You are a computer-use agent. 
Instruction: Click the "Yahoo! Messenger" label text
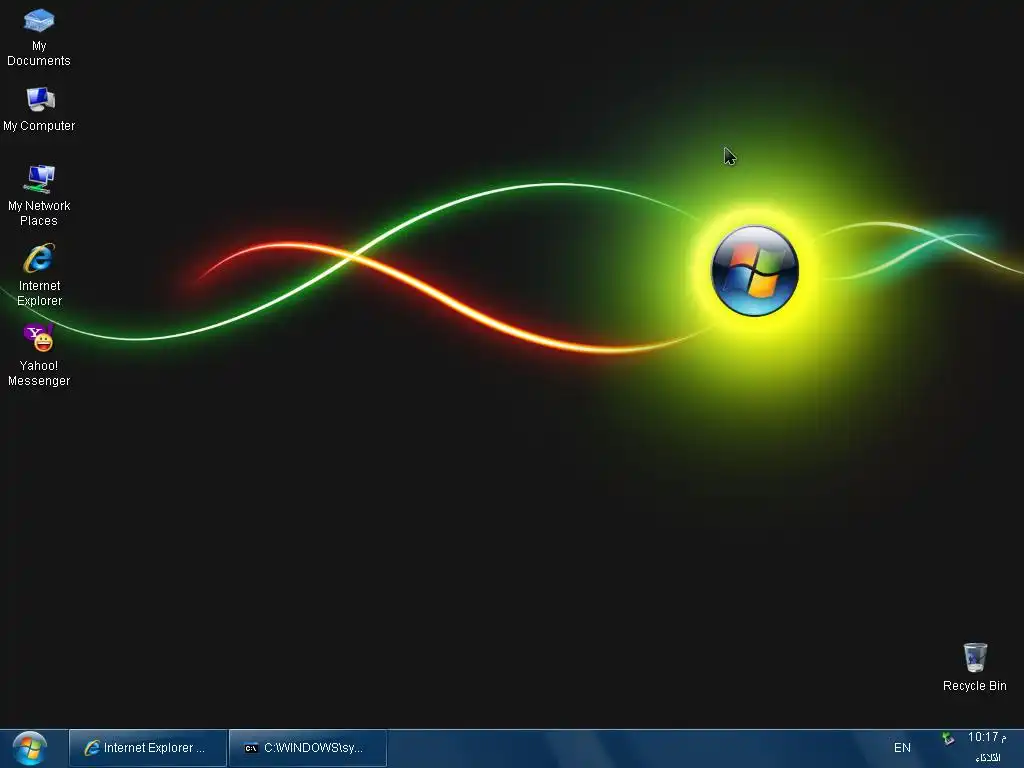tap(39, 373)
